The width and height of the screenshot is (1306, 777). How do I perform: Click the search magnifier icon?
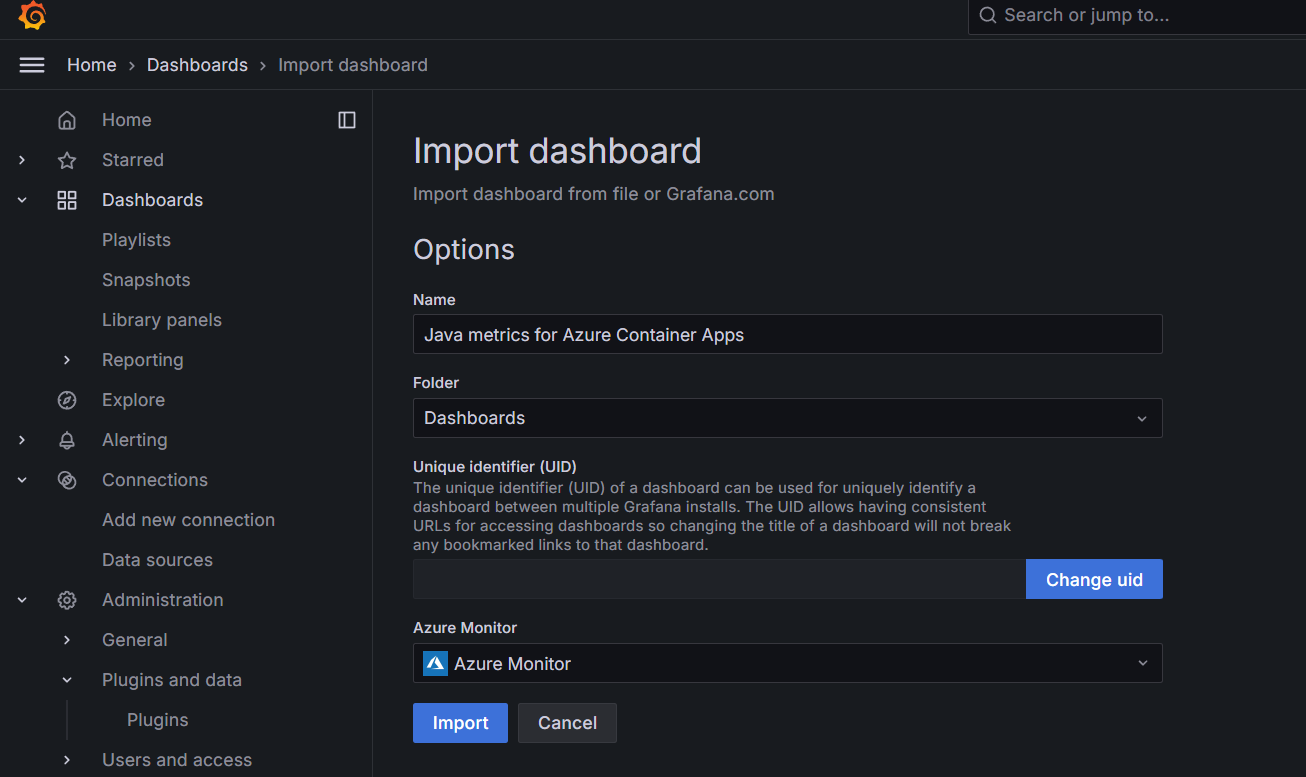click(x=988, y=15)
